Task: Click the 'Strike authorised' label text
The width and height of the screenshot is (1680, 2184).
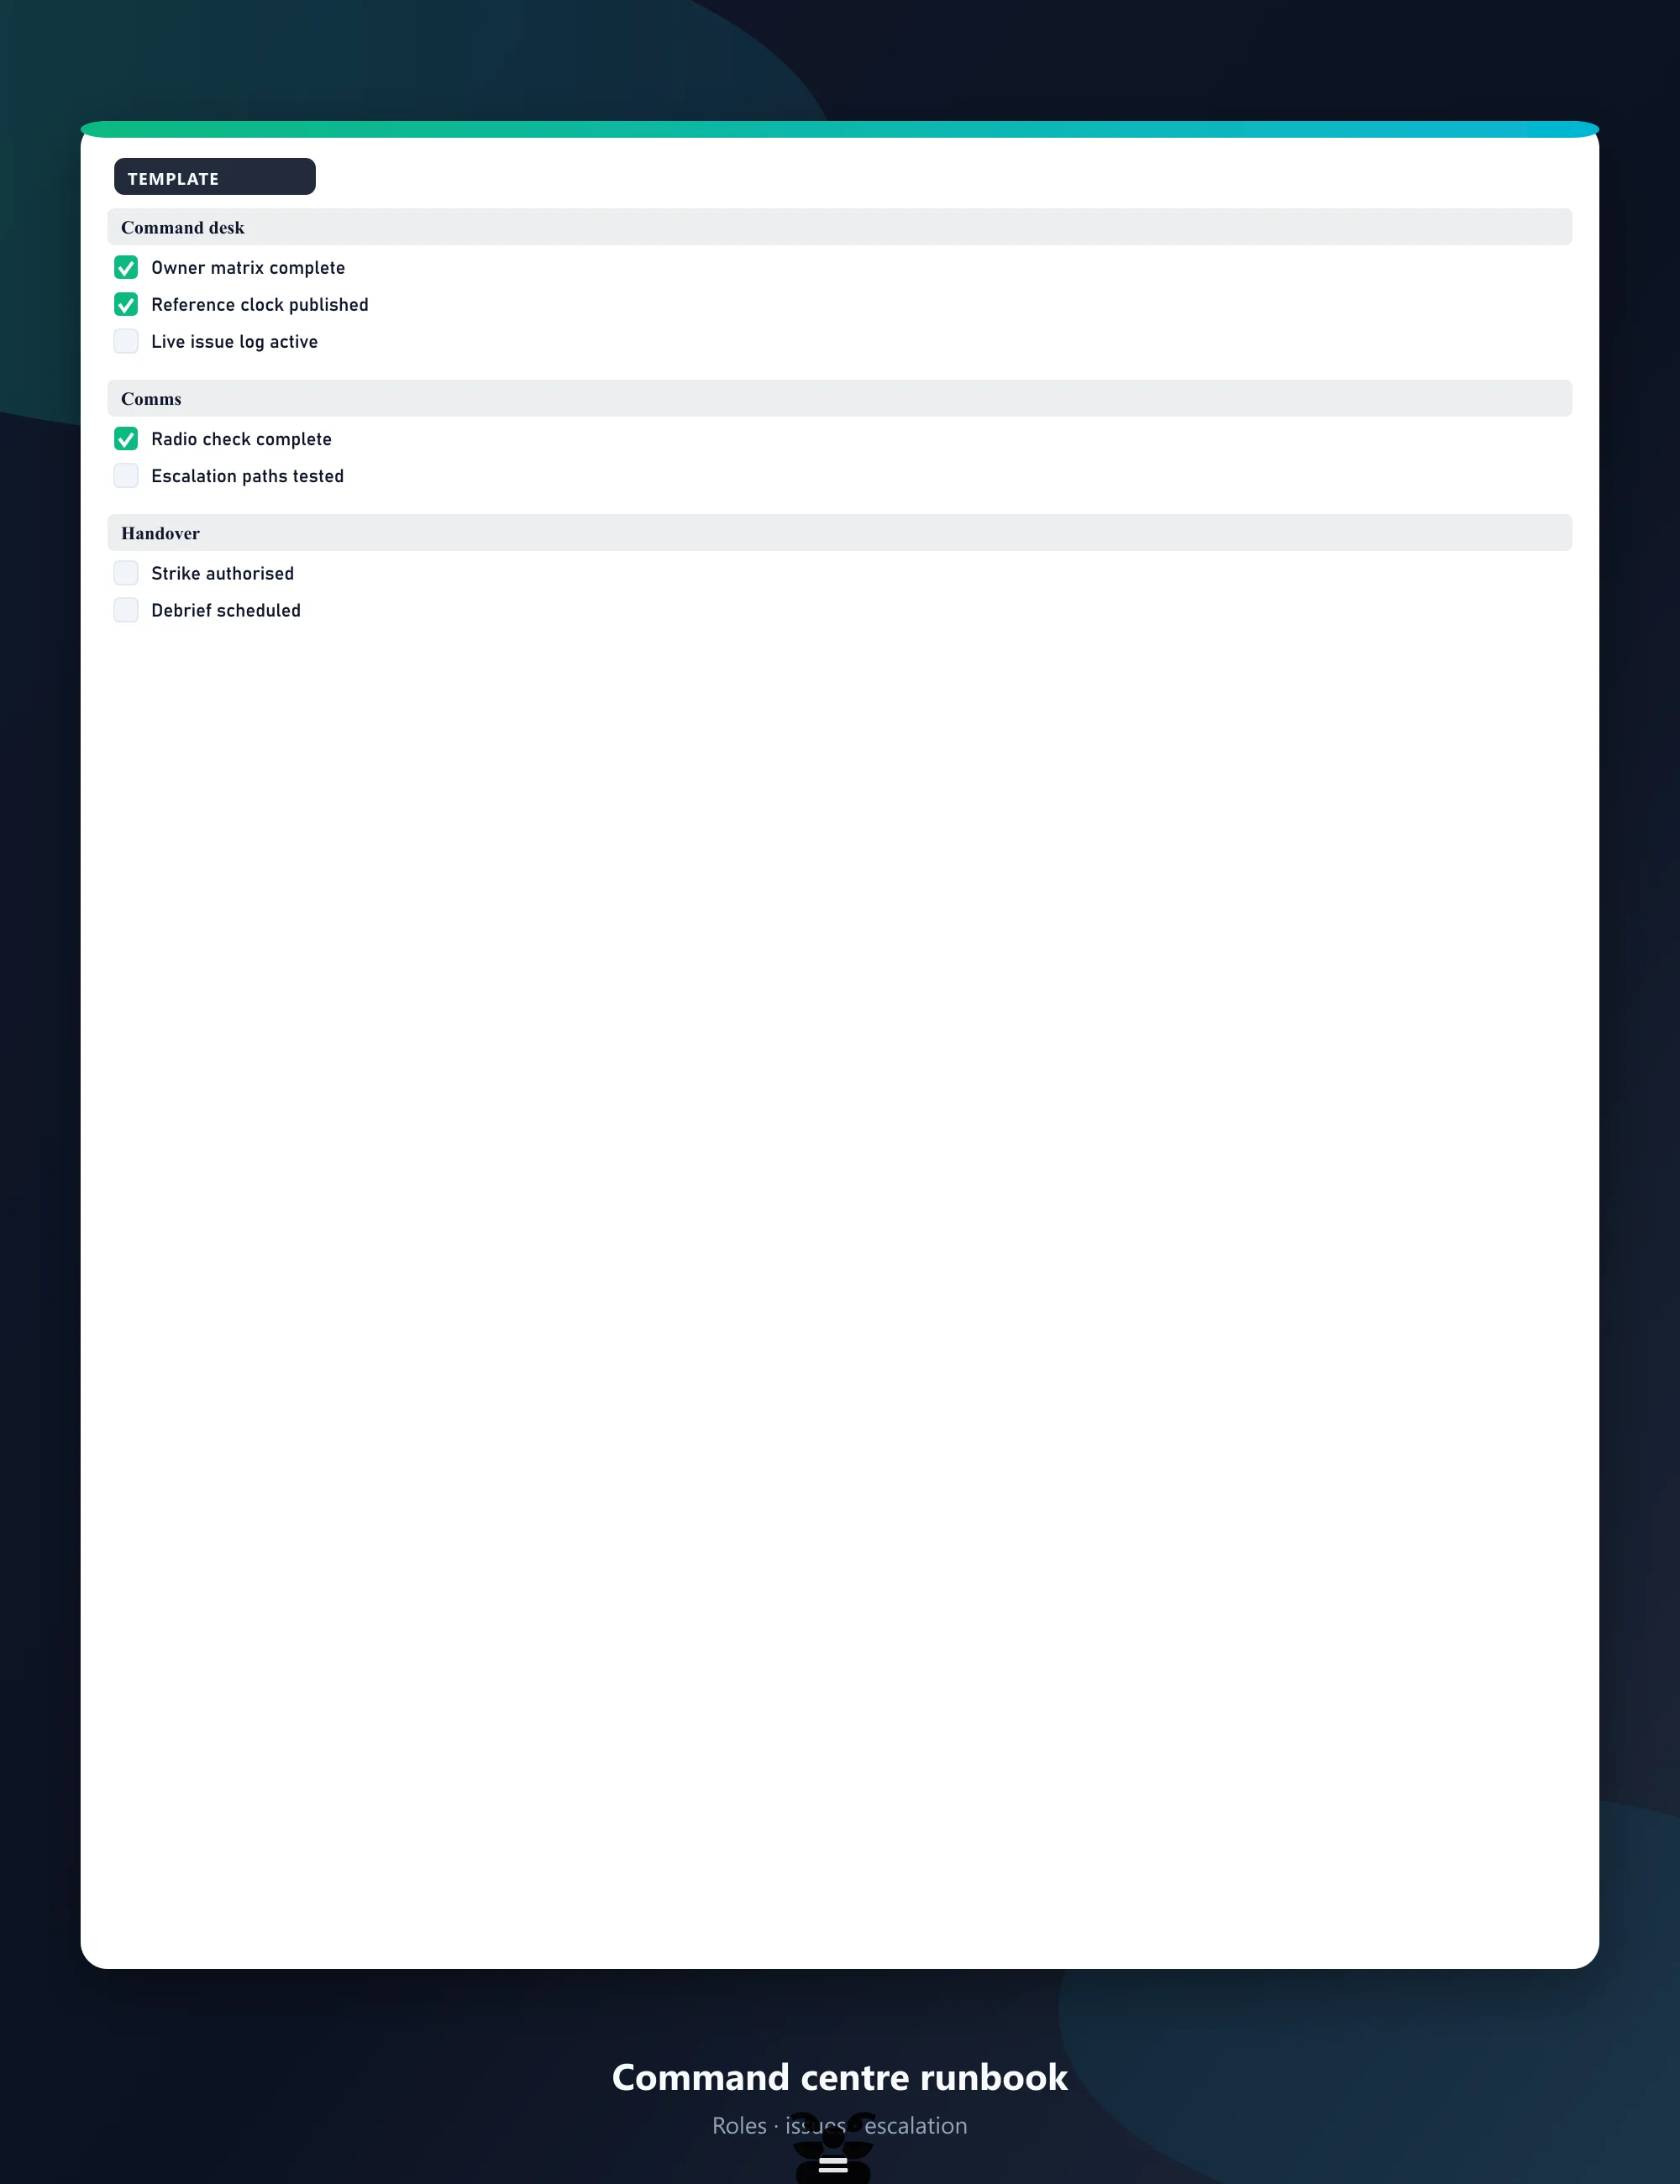Action: pyautogui.click(x=223, y=573)
